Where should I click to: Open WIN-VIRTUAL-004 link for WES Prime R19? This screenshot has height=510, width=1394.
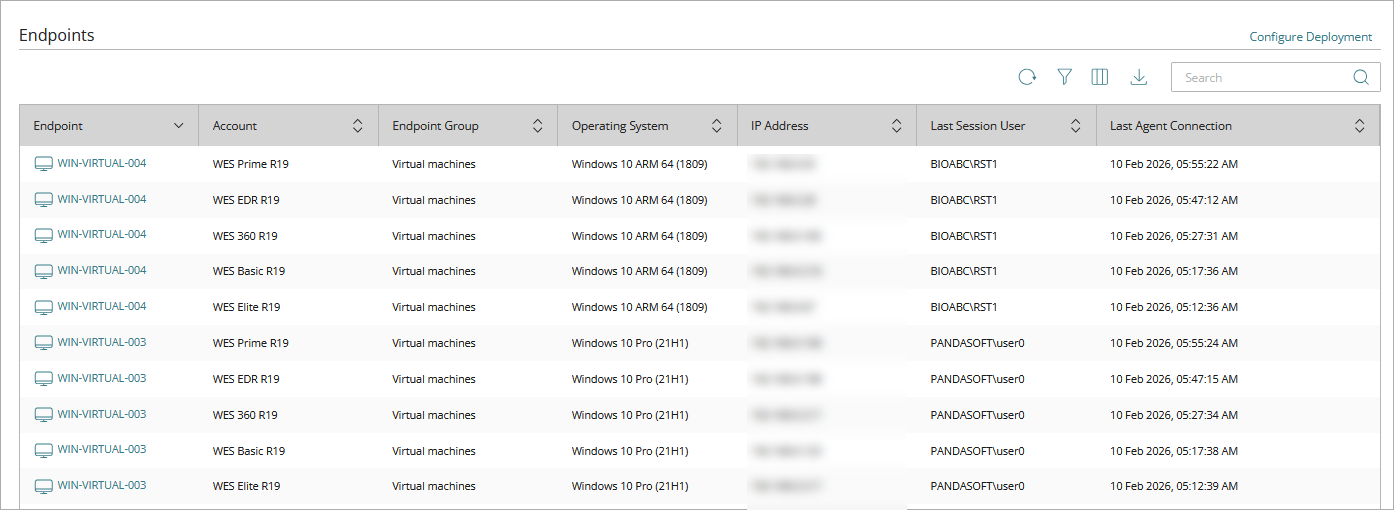point(102,163)
